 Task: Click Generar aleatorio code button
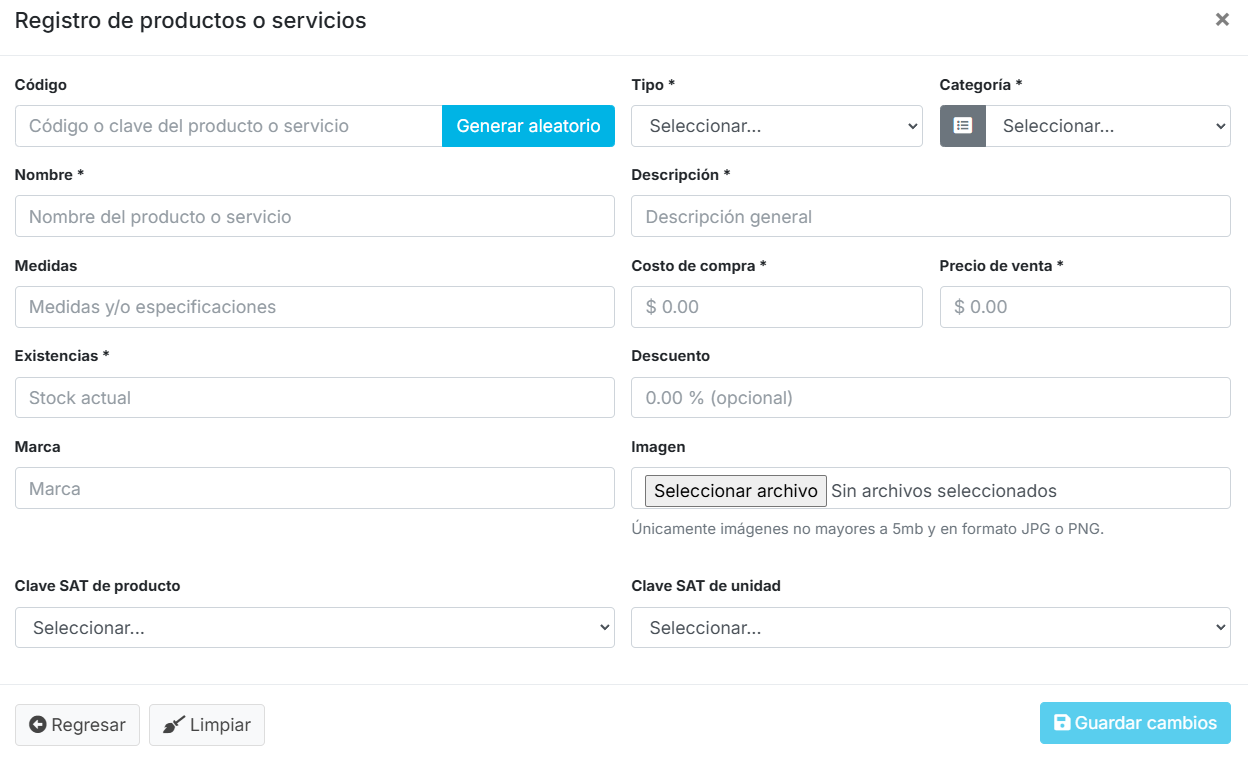528,126
